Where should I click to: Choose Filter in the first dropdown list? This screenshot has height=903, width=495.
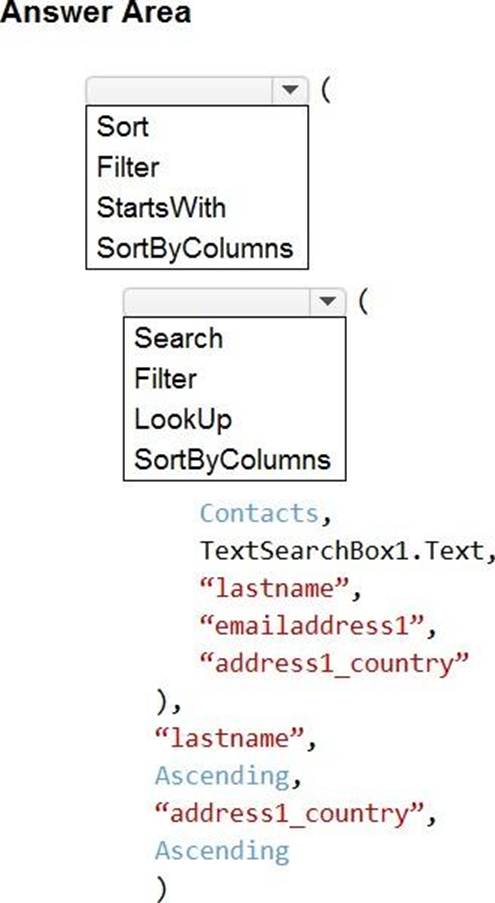click(x=128, y=167)
